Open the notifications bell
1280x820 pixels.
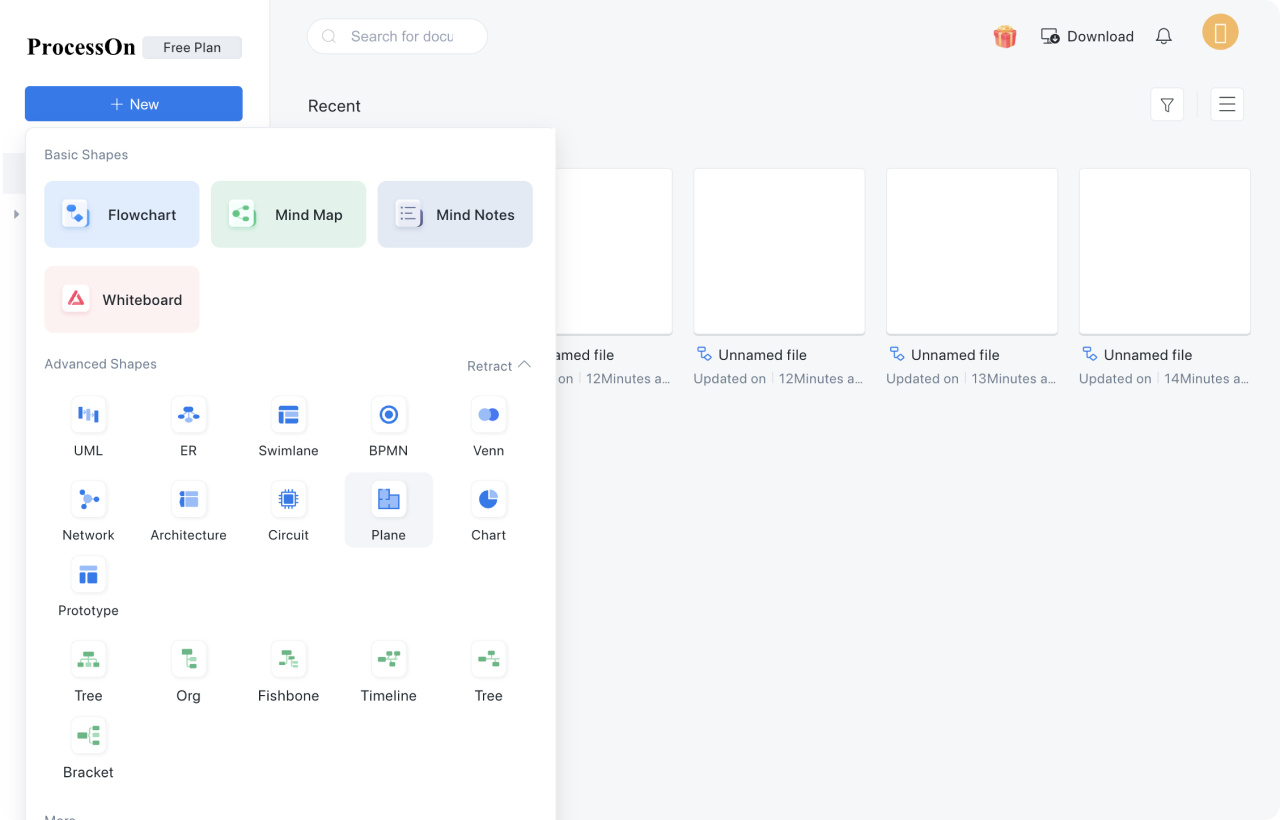pos(1163,36)
